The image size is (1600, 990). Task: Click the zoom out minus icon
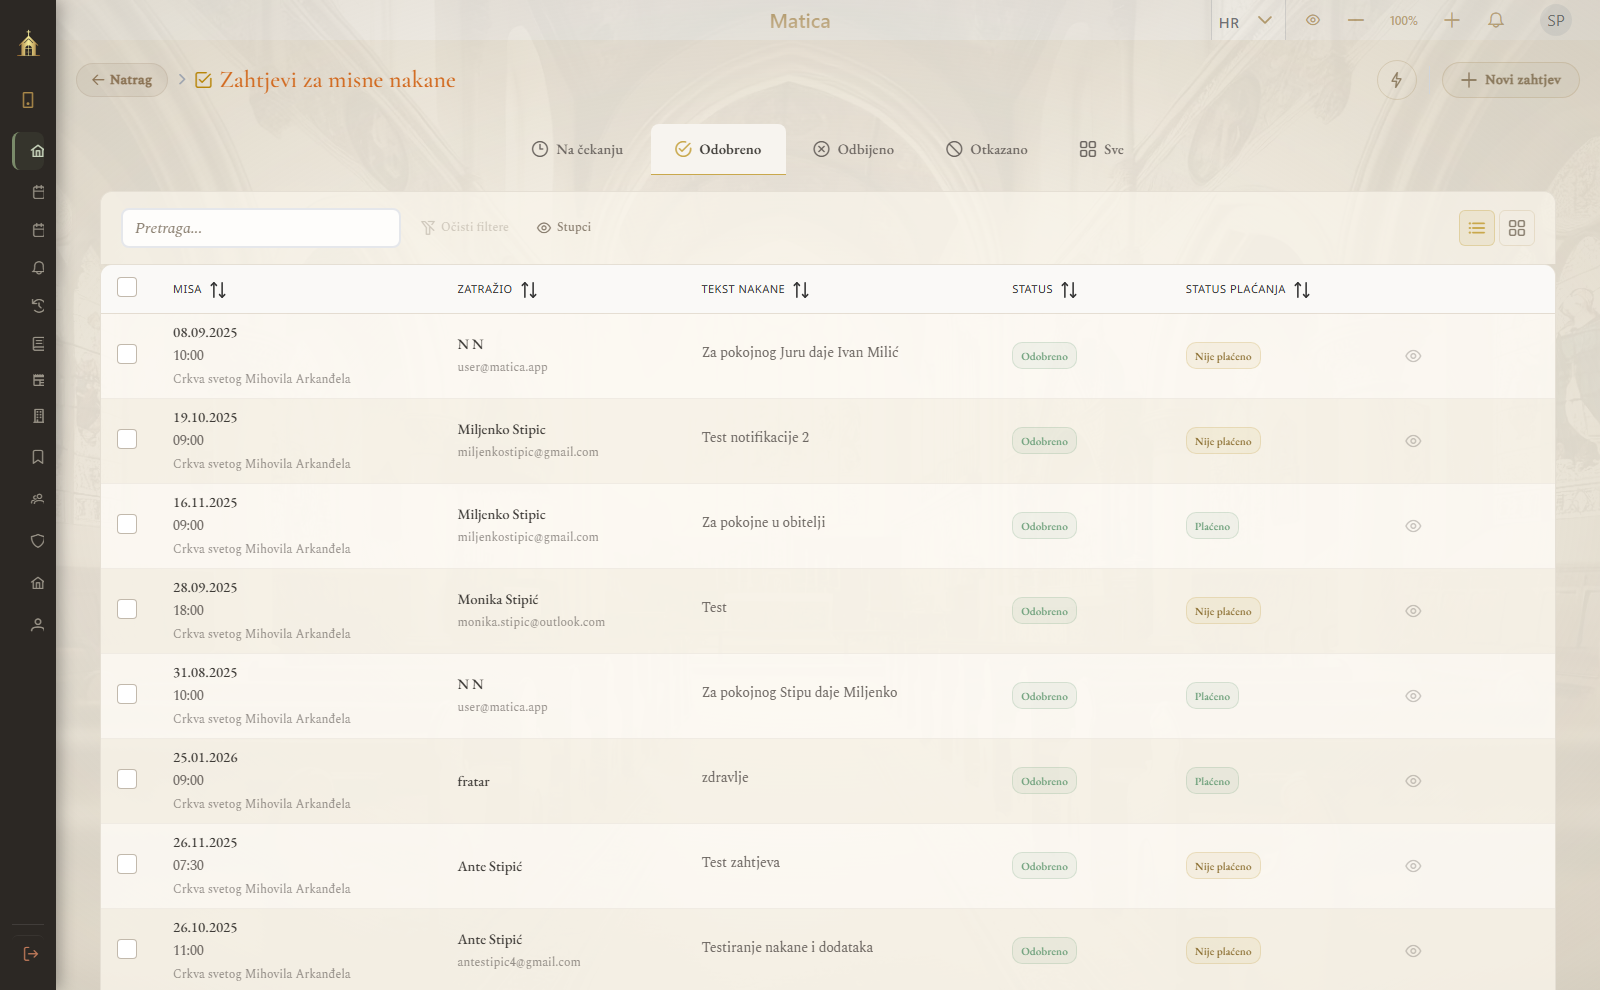1356,21
